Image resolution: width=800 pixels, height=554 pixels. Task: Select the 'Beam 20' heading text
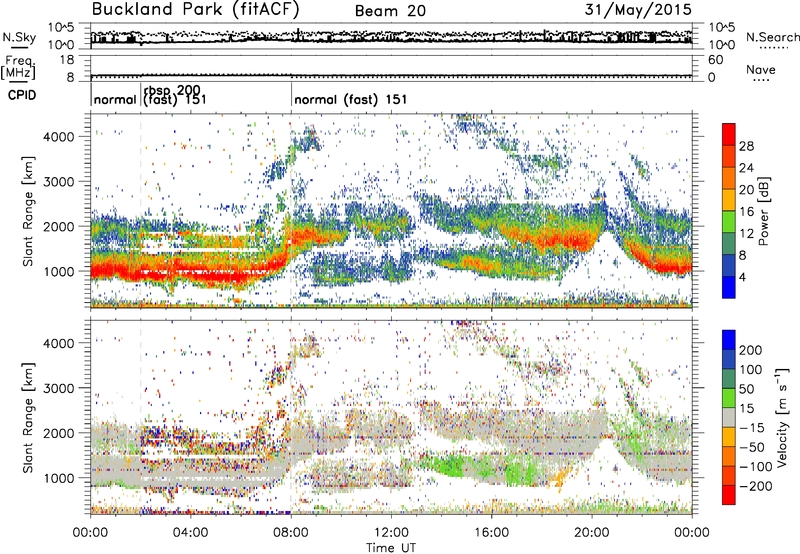(390, 11)
